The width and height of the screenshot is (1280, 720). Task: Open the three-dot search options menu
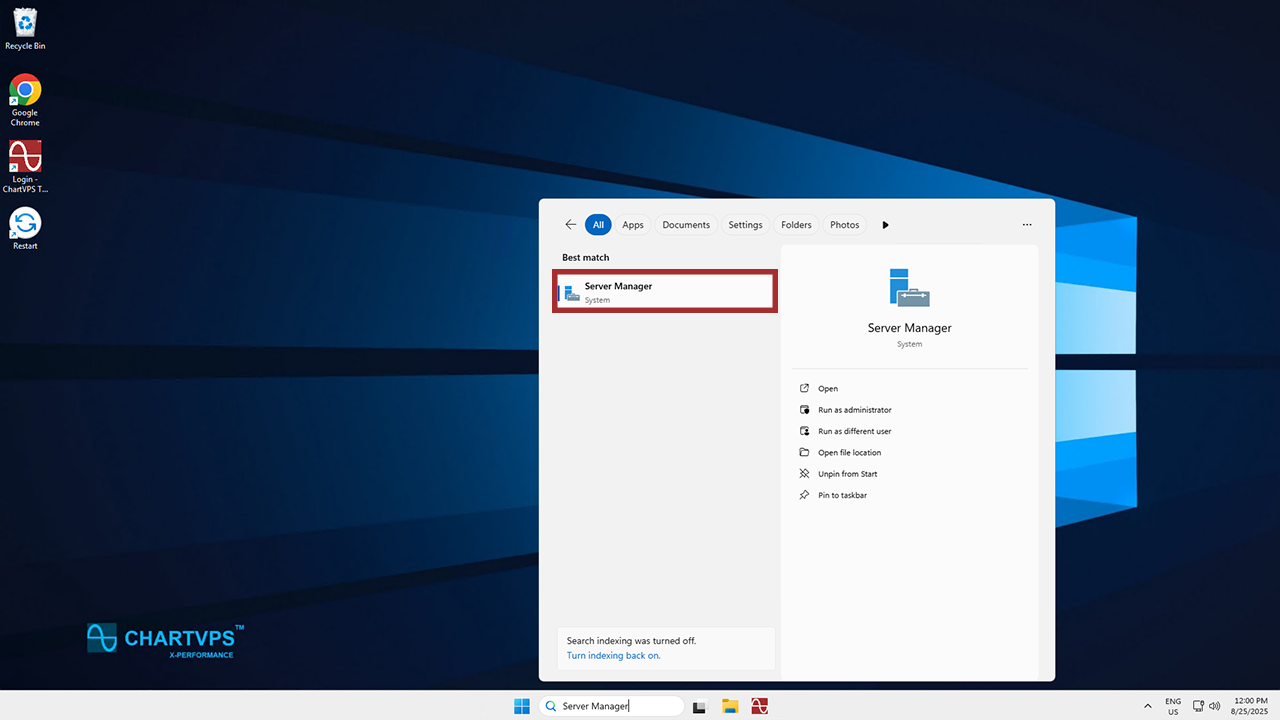(x=1026, y=225)
